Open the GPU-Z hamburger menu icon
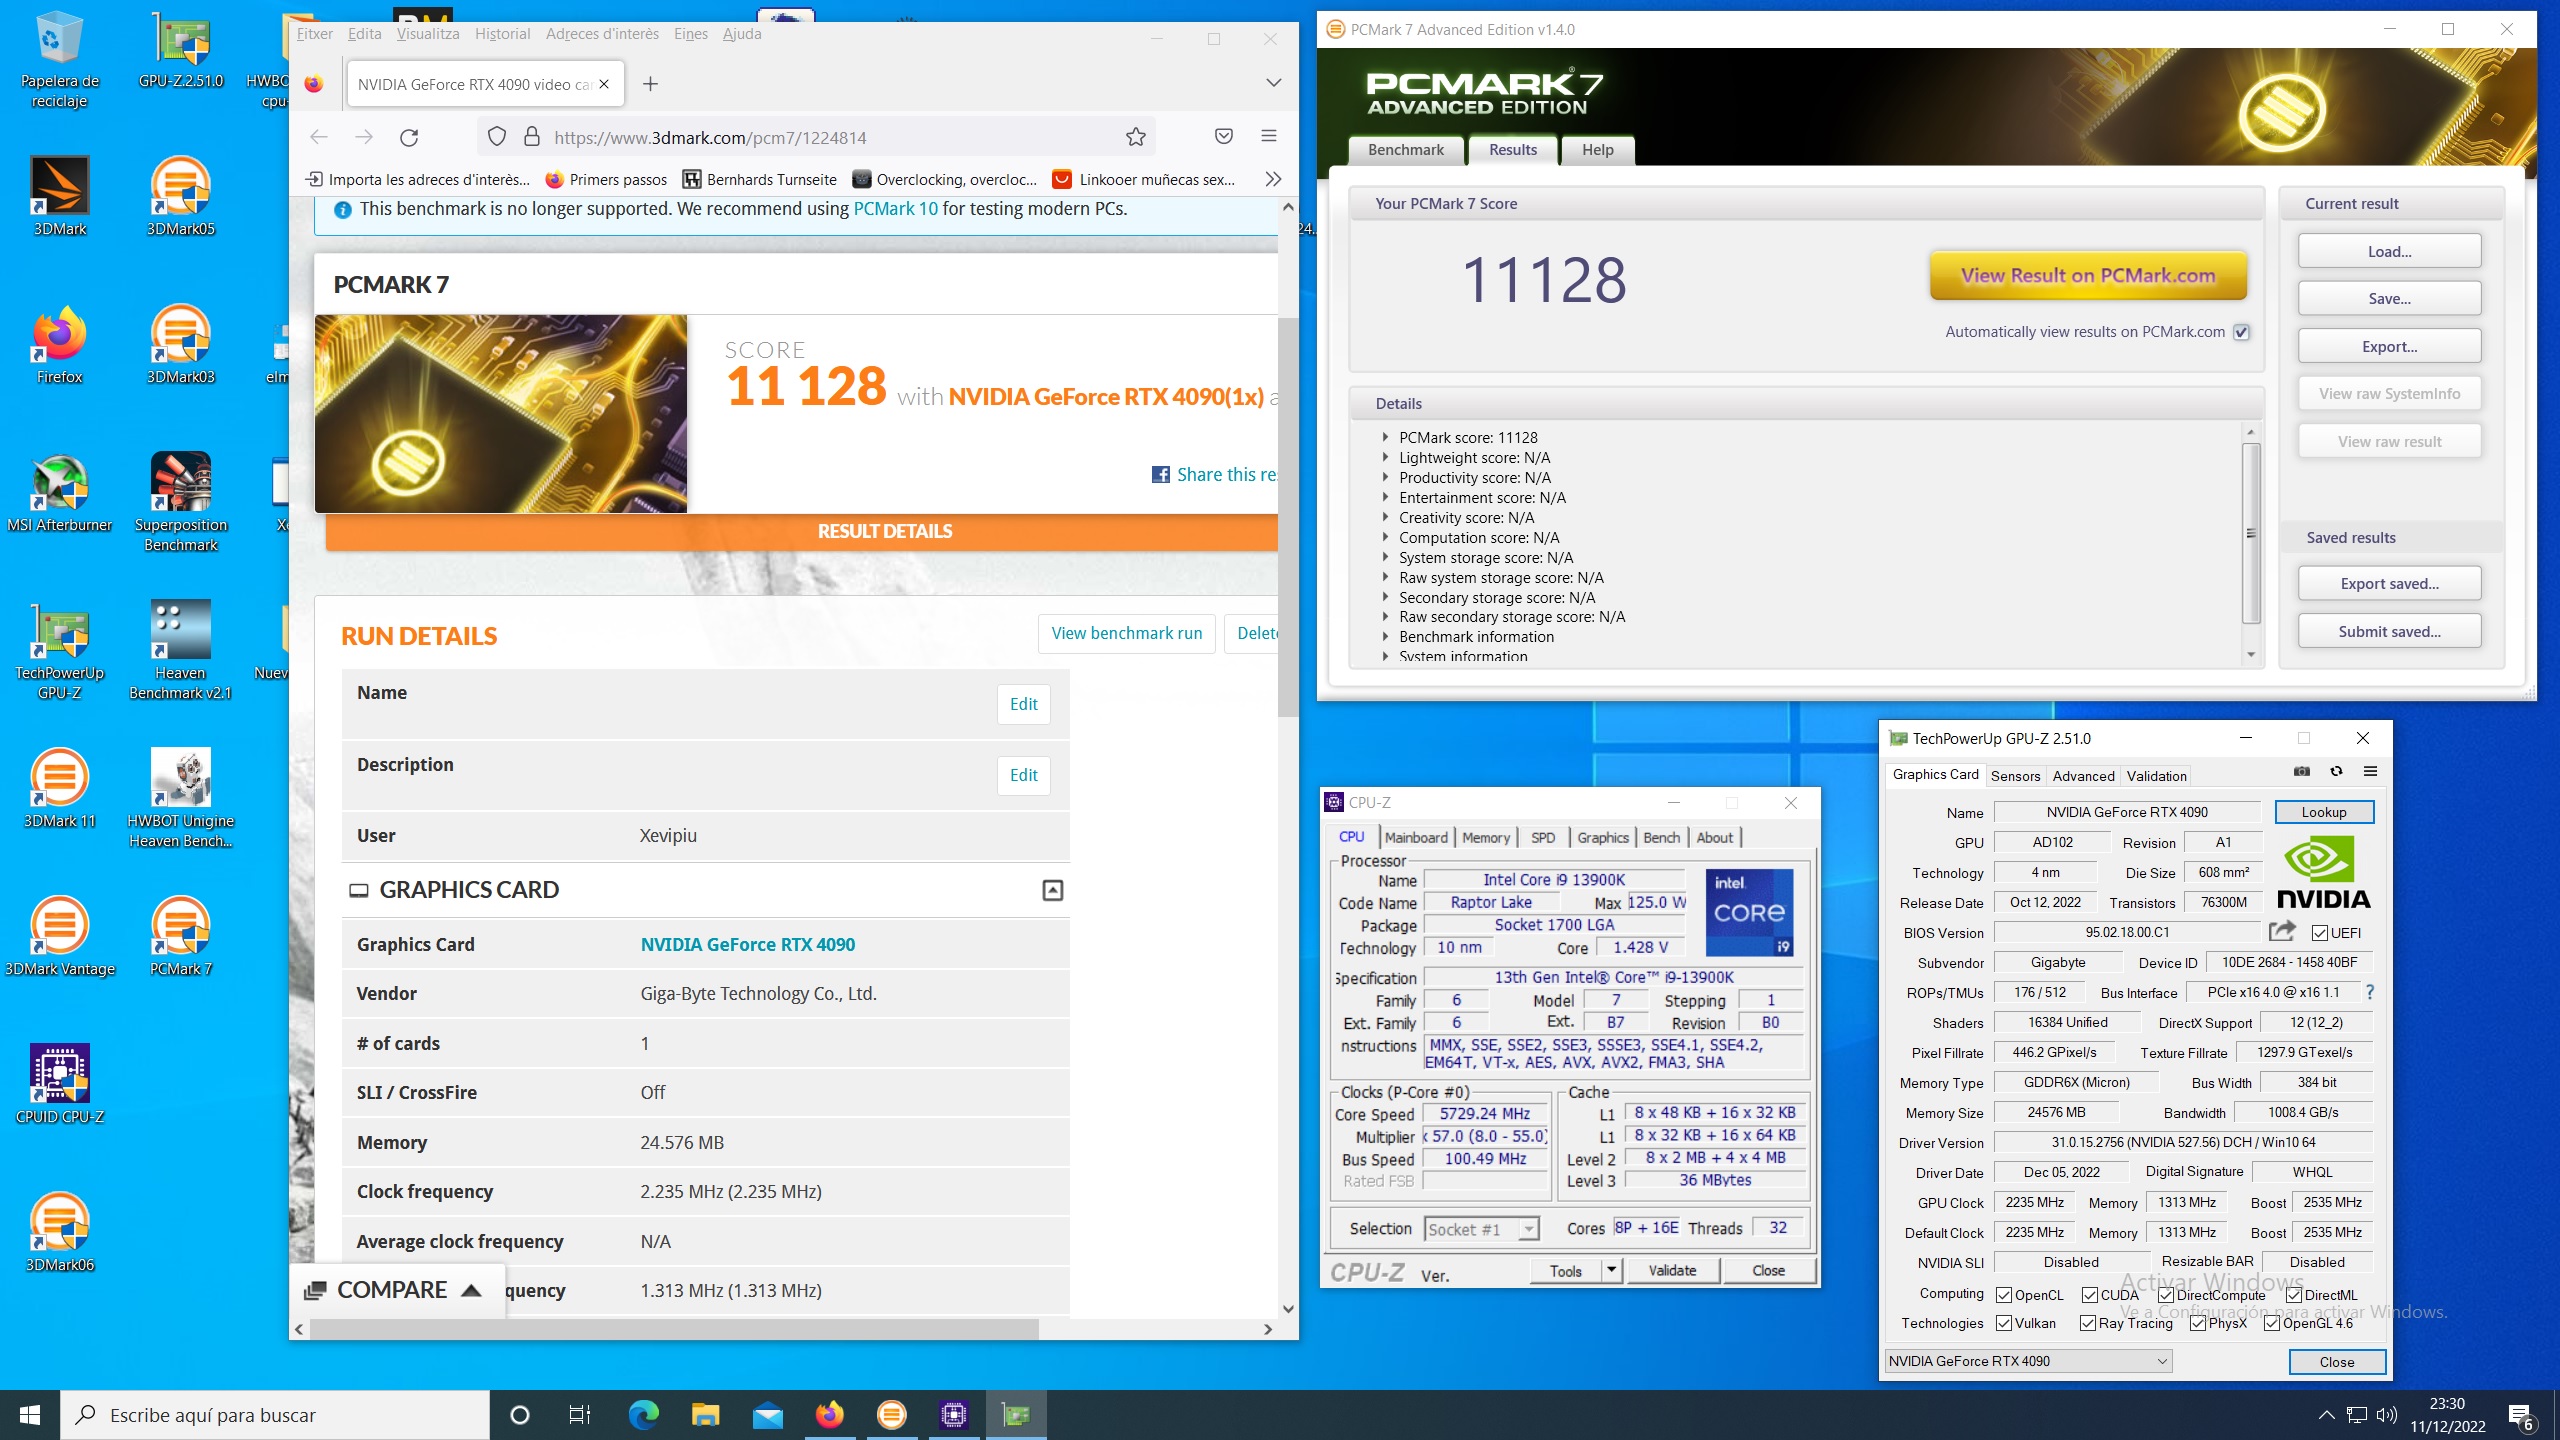The width and height of the screenshot is (2560, 1440). (2370, 771)
